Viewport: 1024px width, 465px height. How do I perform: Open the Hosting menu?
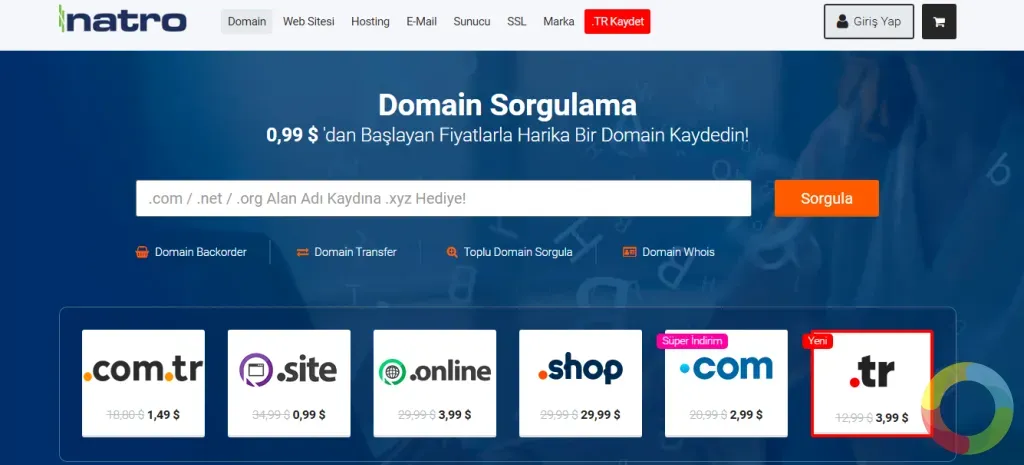370,22
